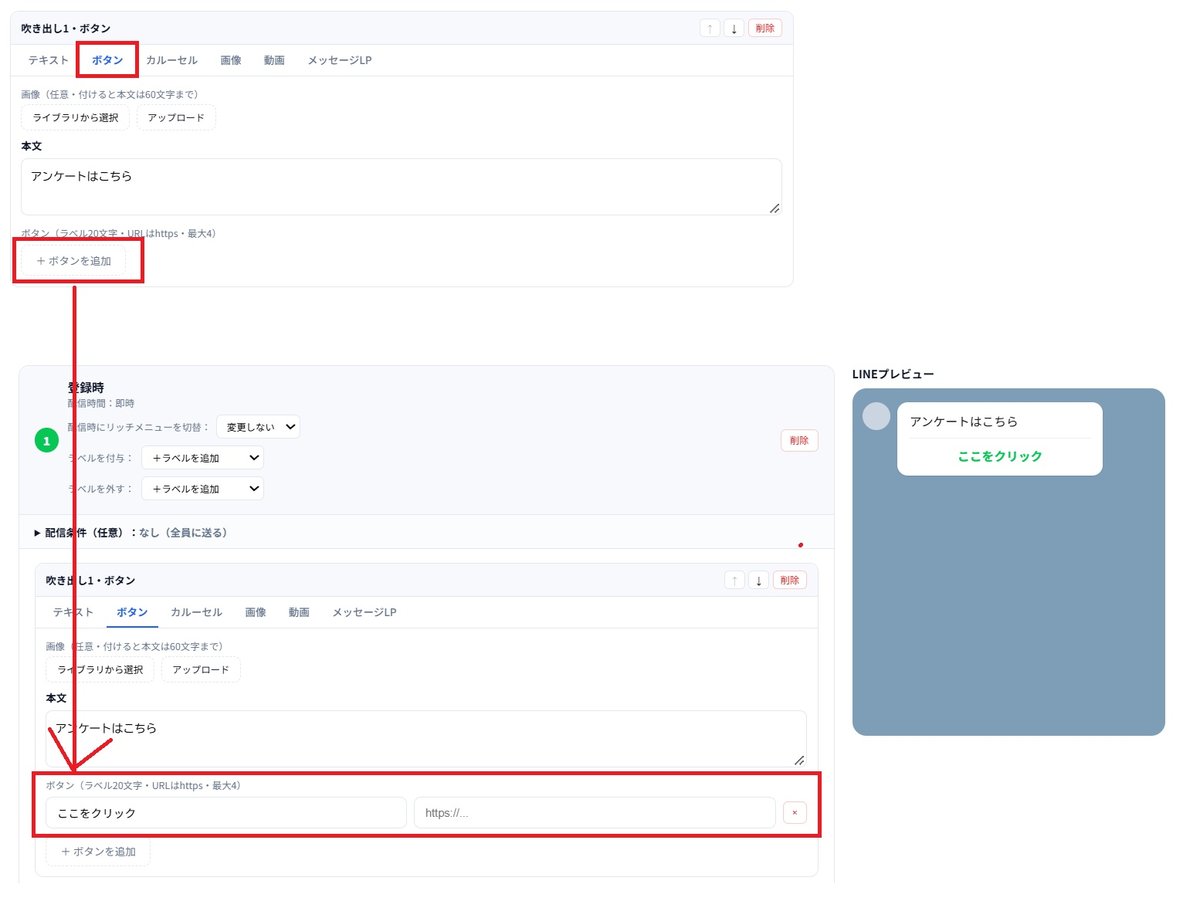
Task: Open the 動画 tab in the upper panel
Action: tap(274, 60)
